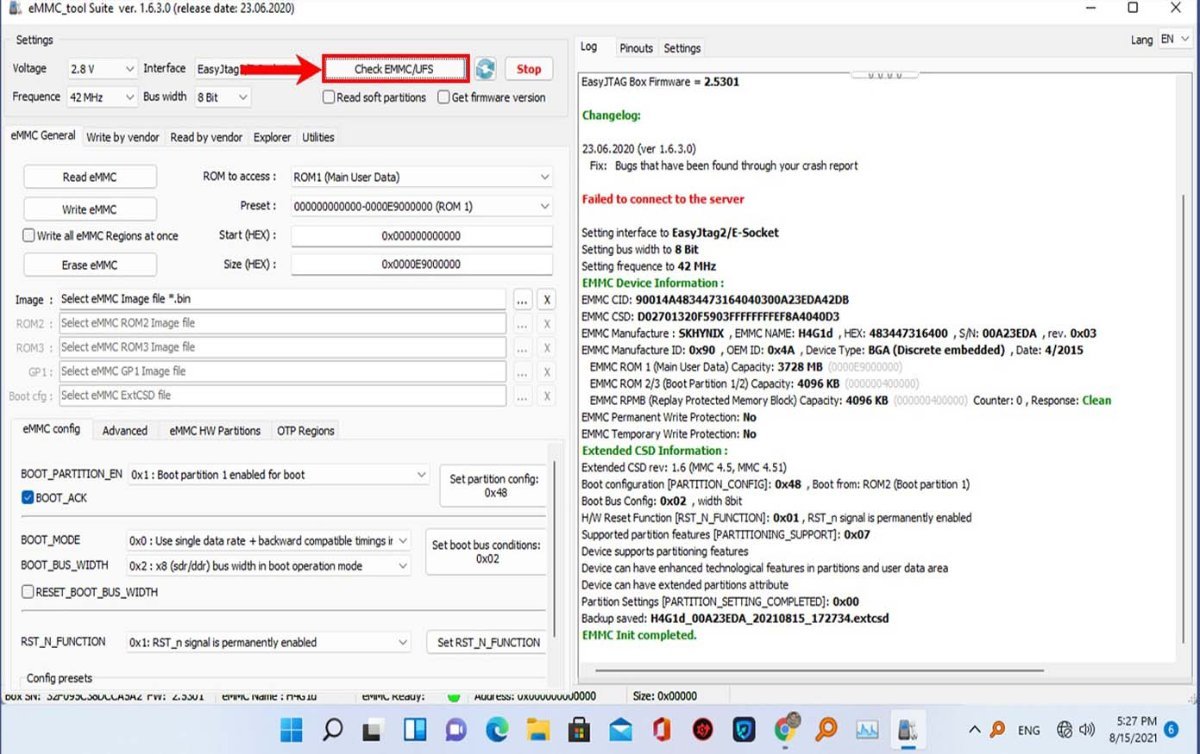Open the Settings tab beside Pinouts
The width and height of the screenshot is (1200, 754).
[682, 48]
